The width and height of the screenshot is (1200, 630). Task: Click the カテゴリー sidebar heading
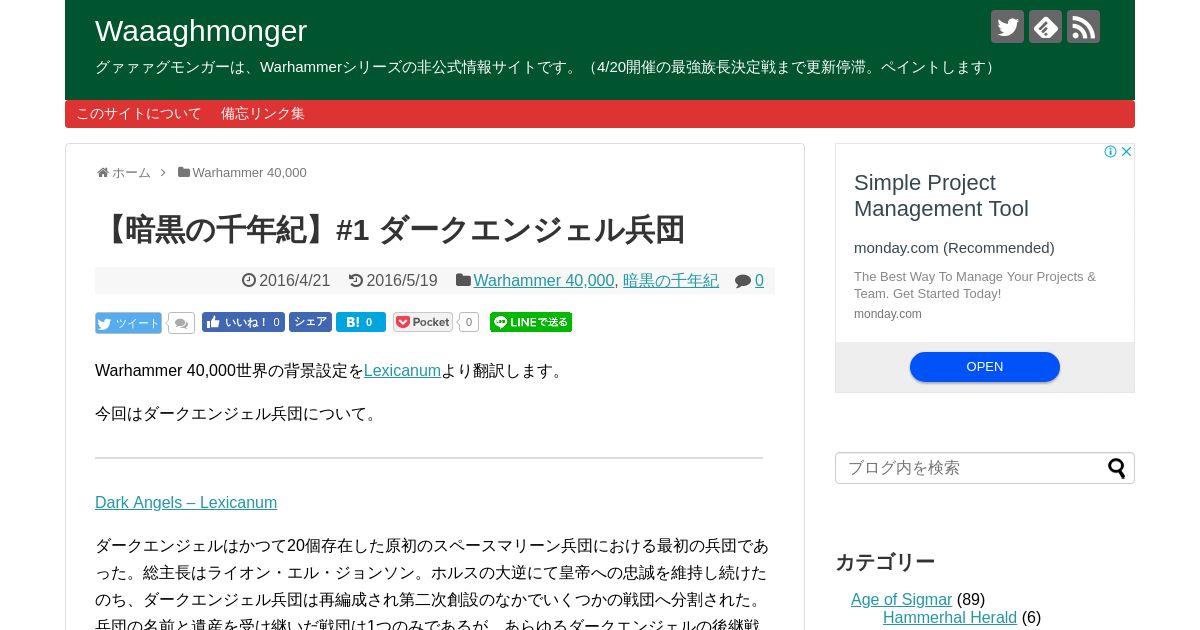pyautogui.click(x=885, y=562)
